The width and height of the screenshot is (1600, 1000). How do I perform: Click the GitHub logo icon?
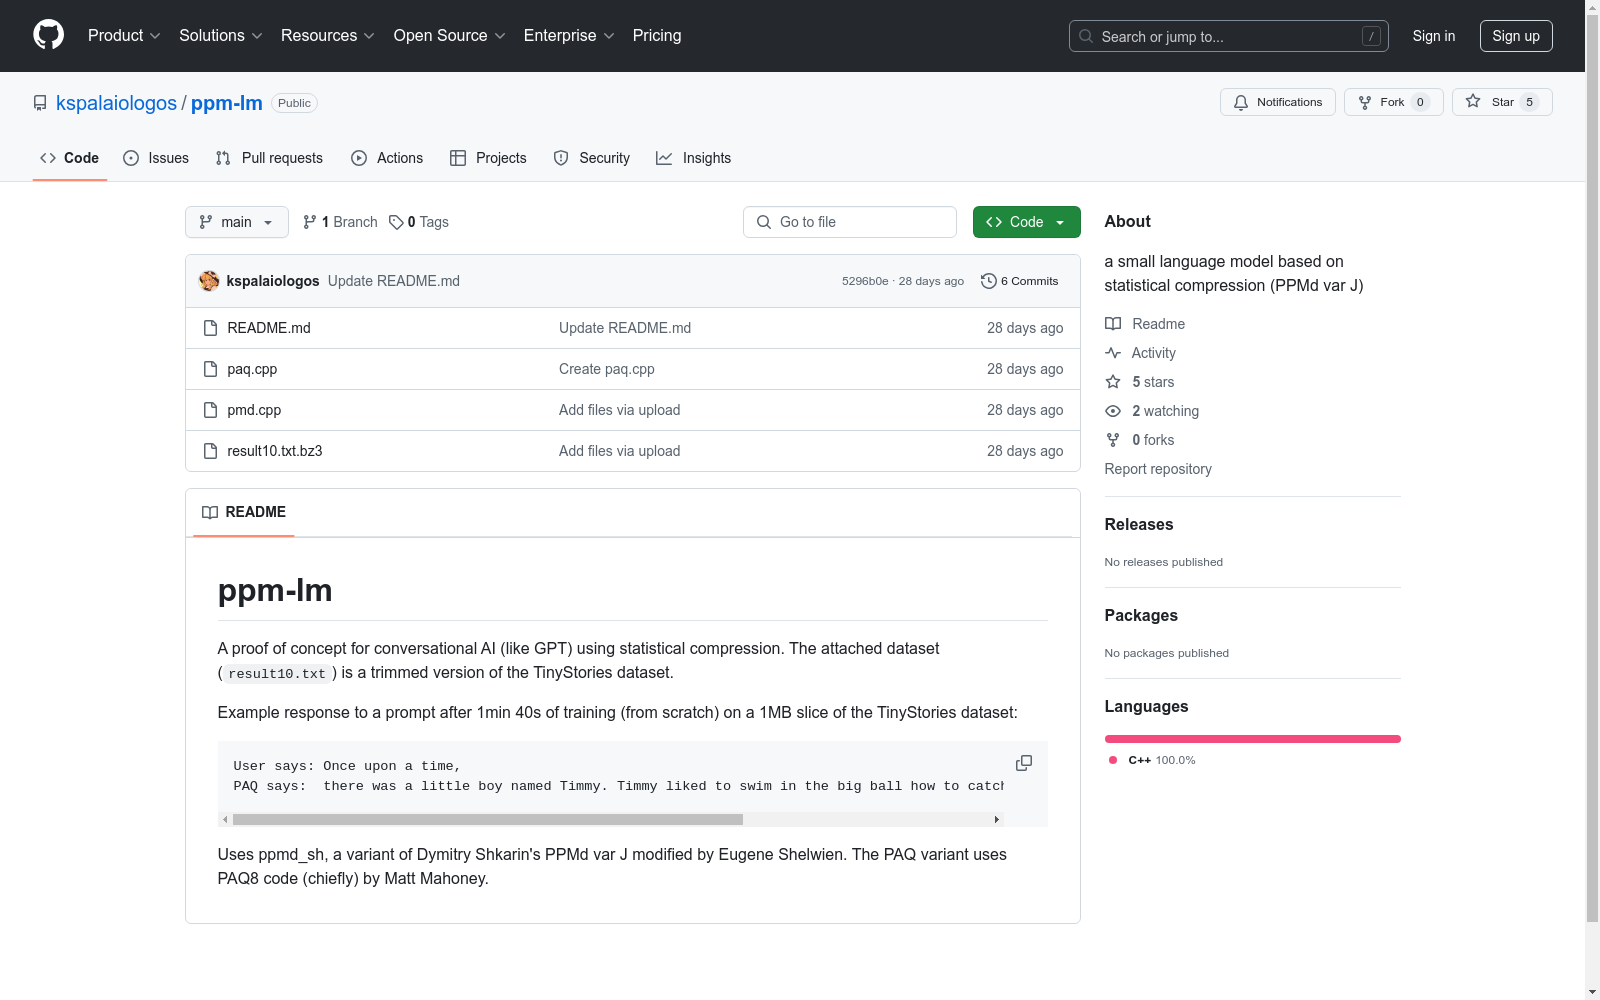48,35
